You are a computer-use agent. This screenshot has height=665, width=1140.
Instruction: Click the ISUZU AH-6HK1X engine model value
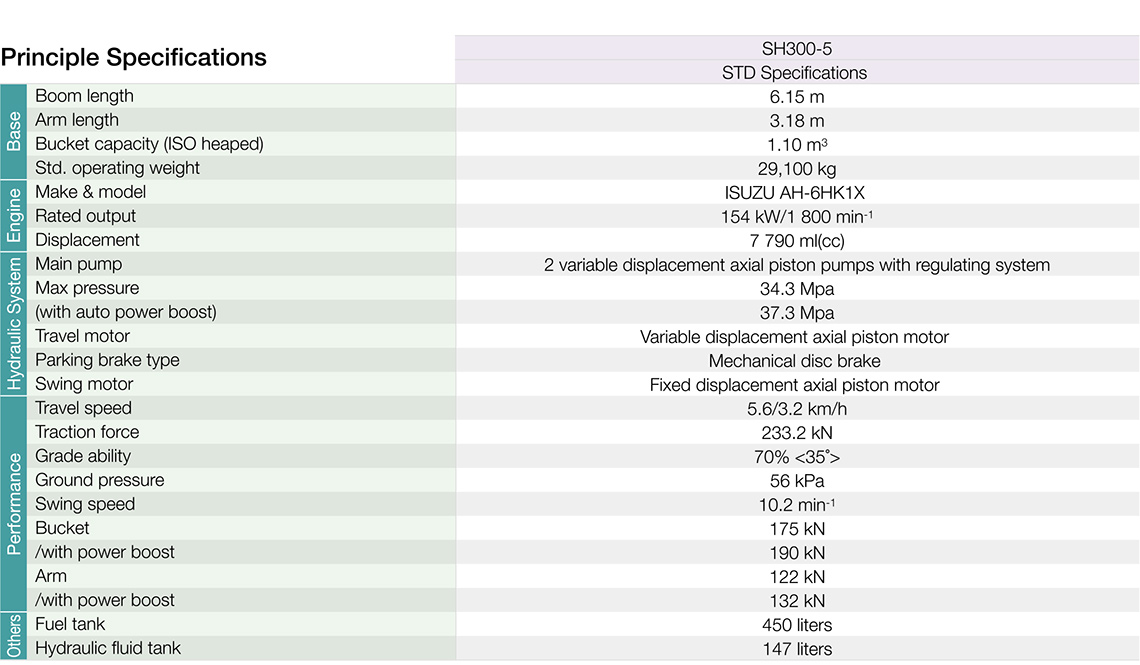(796, 193)
